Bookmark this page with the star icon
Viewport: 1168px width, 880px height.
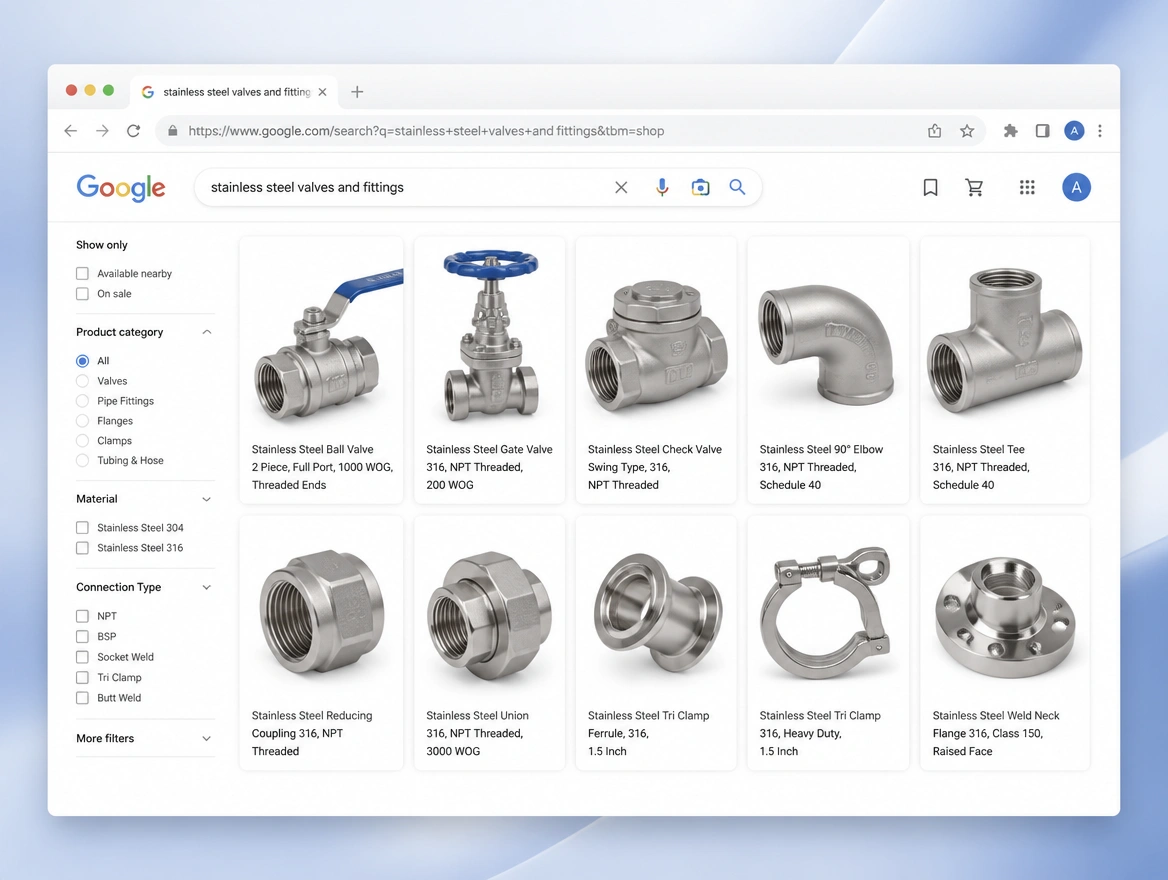(x=967, y=131)
